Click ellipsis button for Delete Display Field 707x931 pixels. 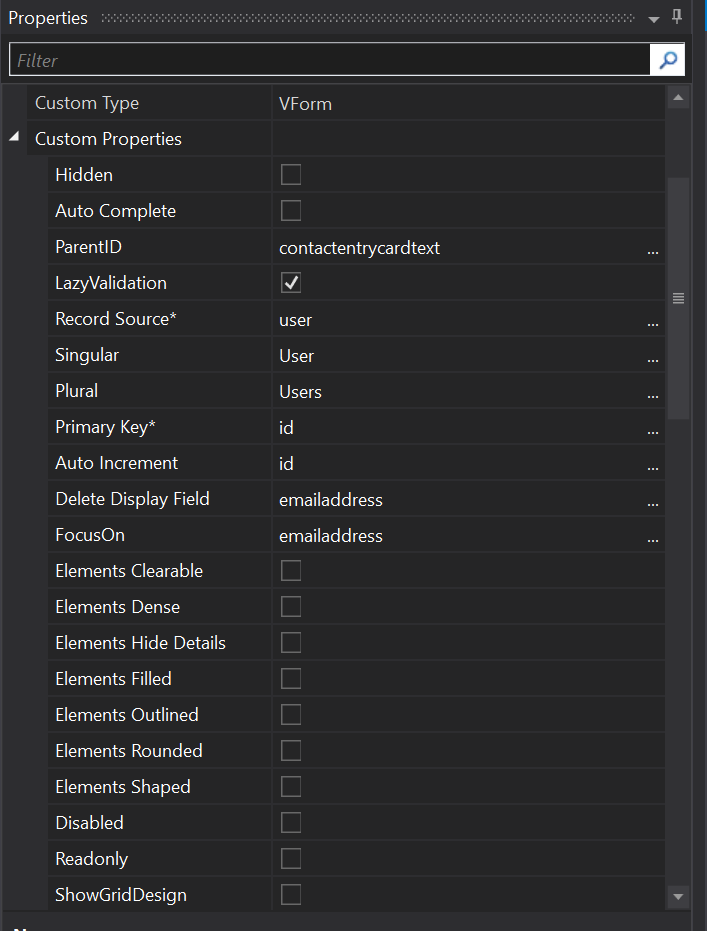point(653,501)
